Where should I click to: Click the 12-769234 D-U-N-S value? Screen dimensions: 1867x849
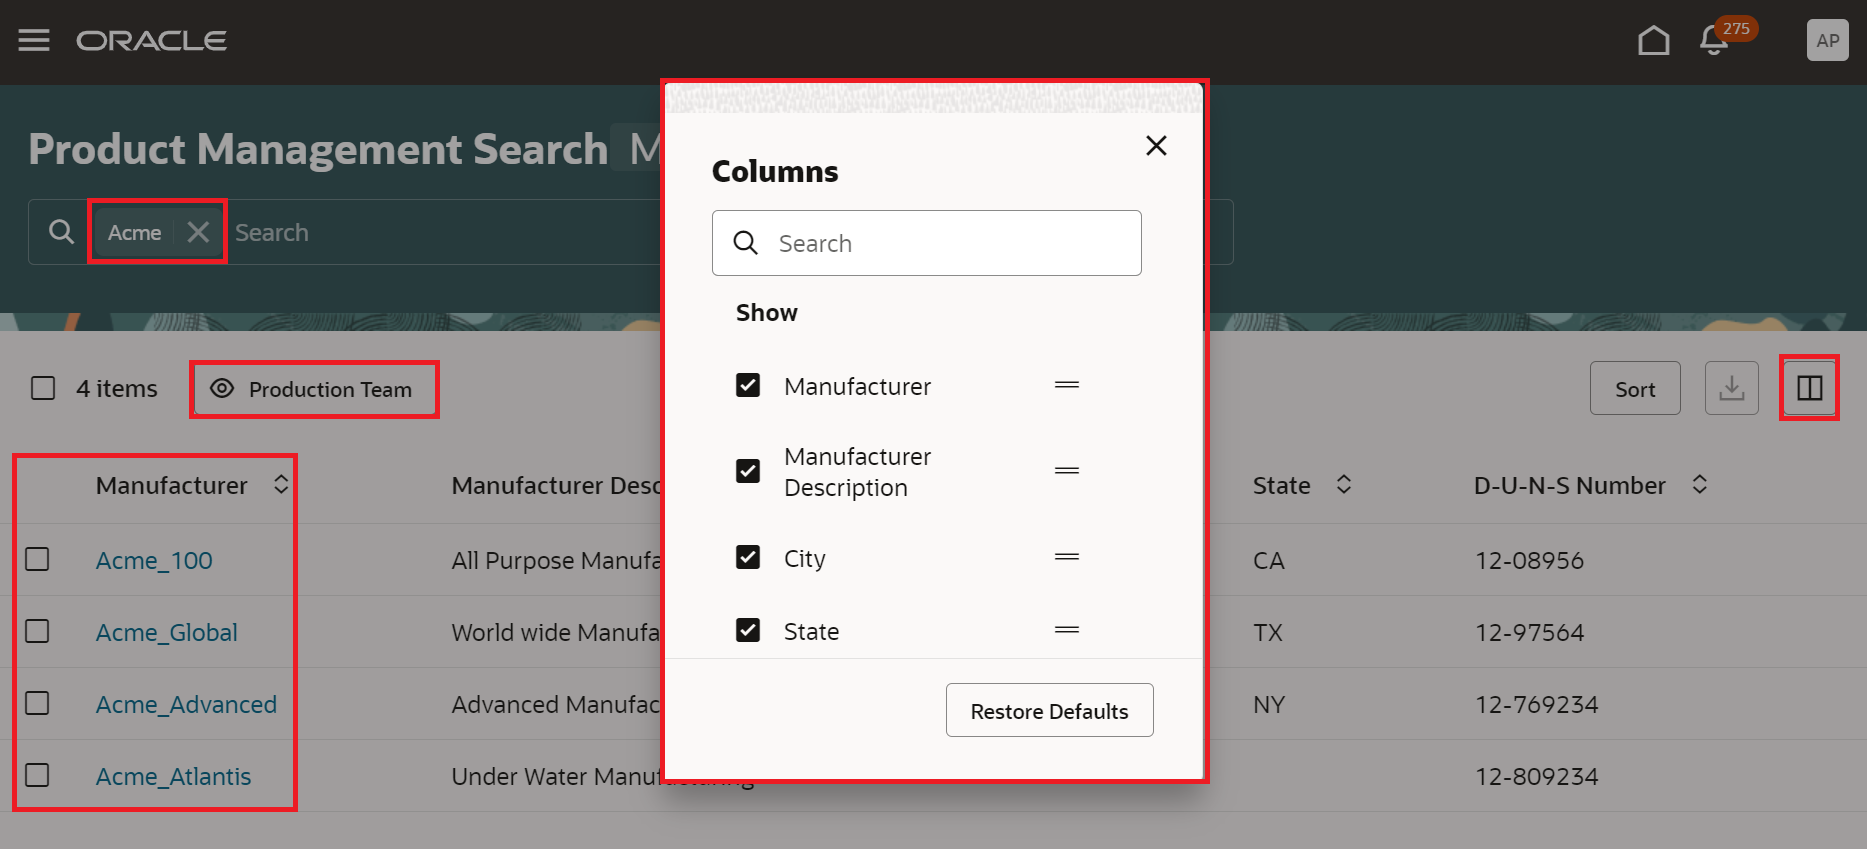pos(1536,705)
